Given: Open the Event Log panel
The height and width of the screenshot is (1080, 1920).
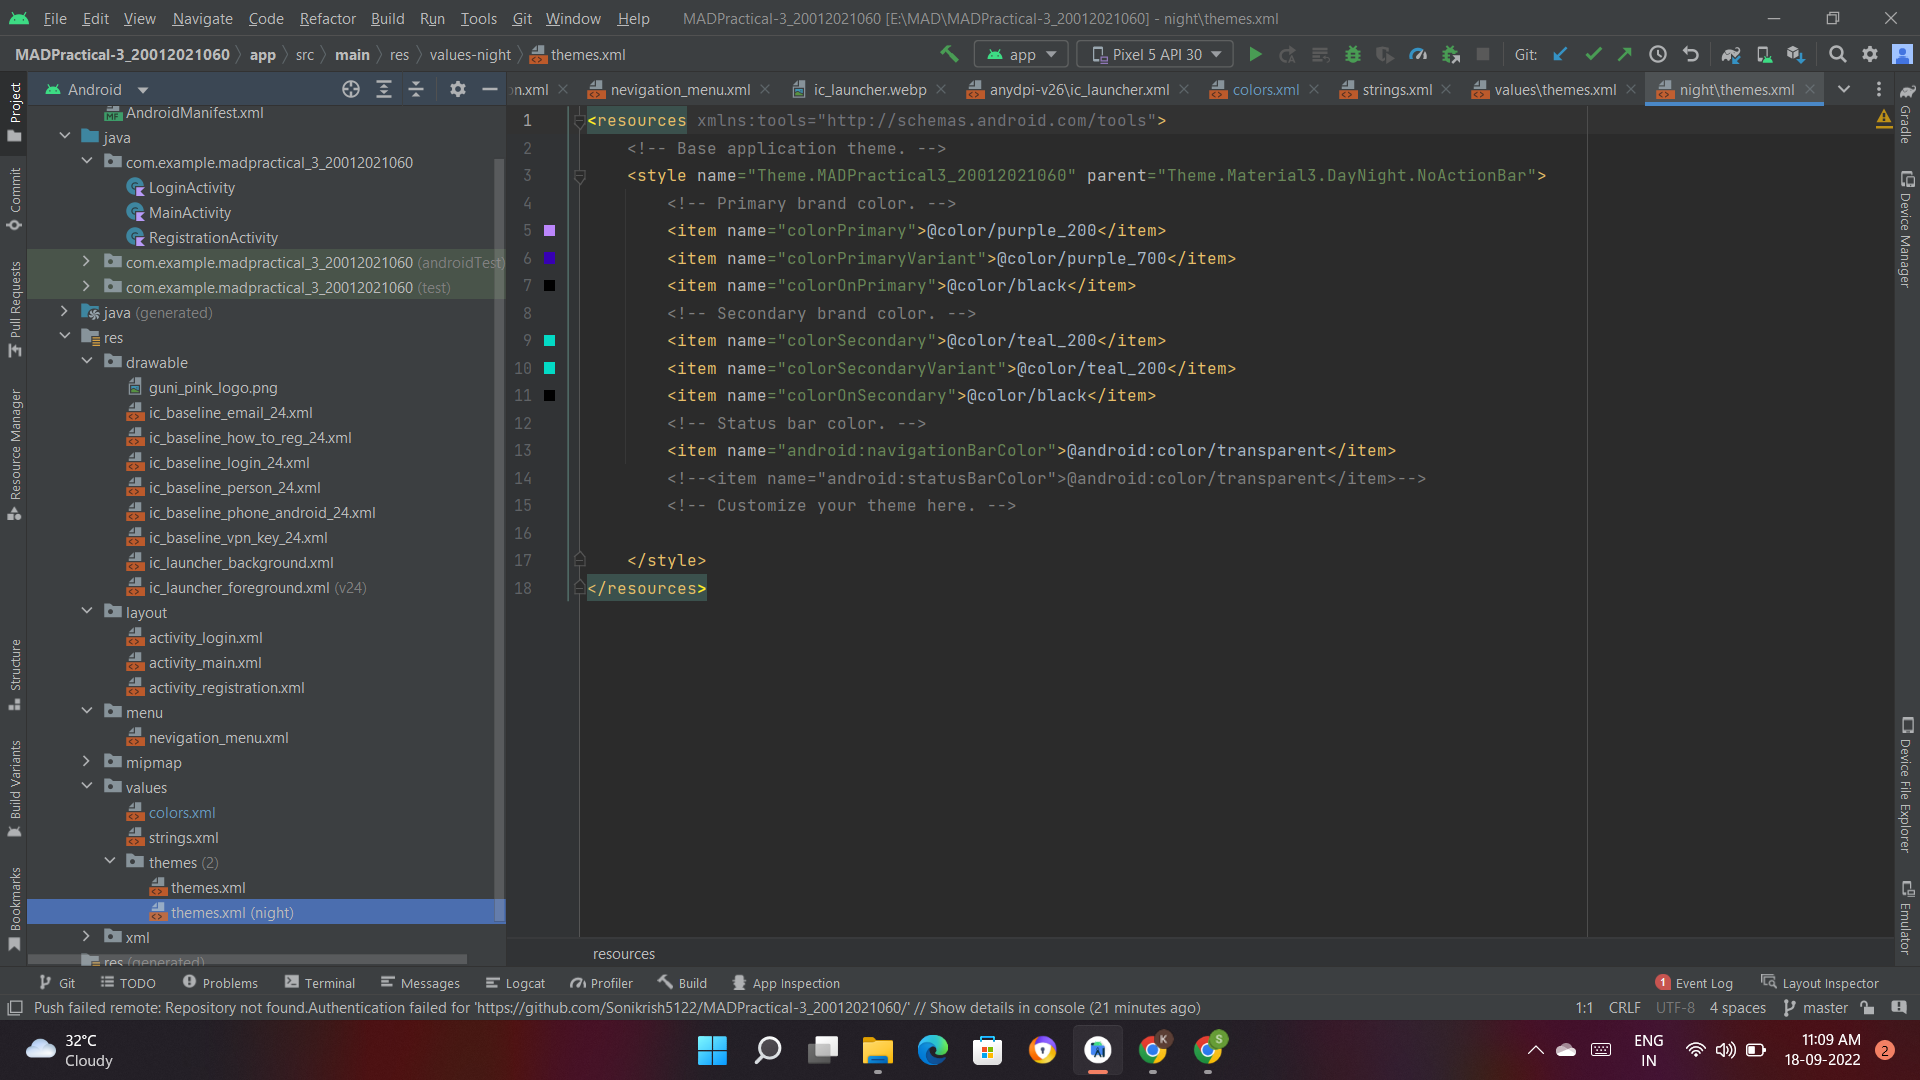Looking at the screenshot, I should [1694, 983].
